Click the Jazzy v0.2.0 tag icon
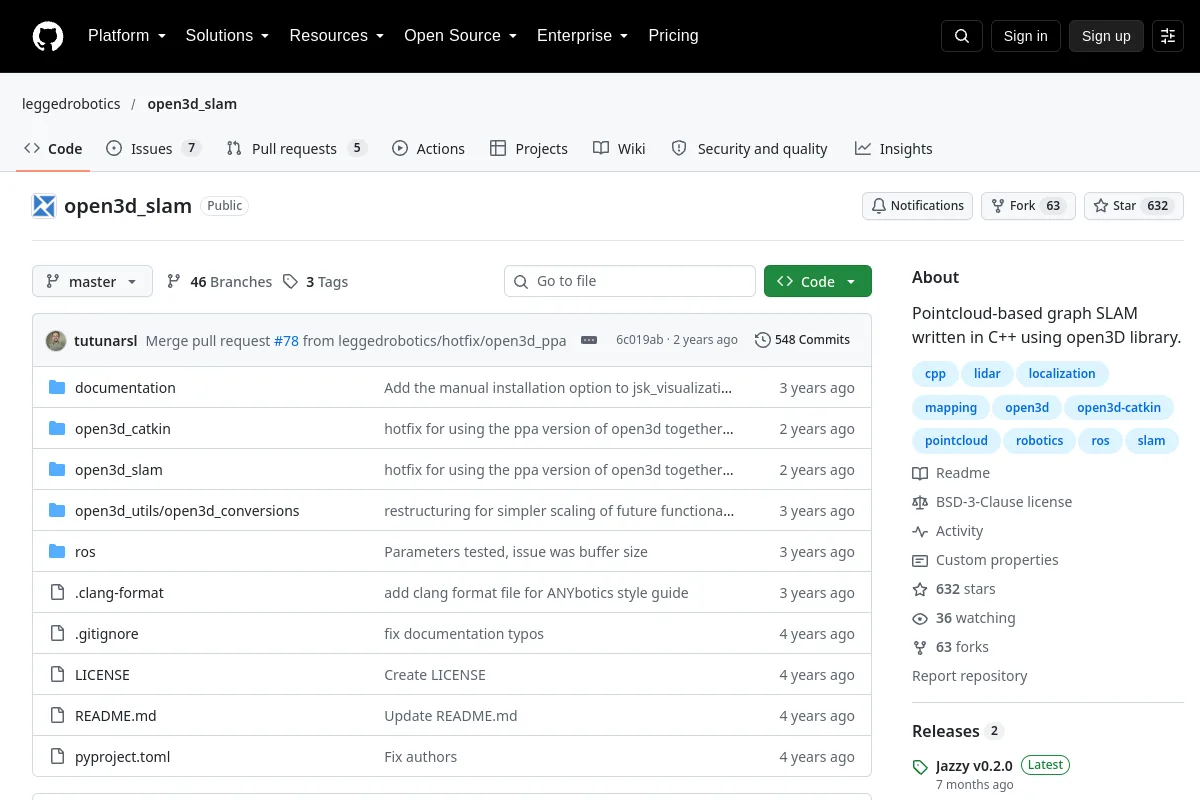 (920, 767)
